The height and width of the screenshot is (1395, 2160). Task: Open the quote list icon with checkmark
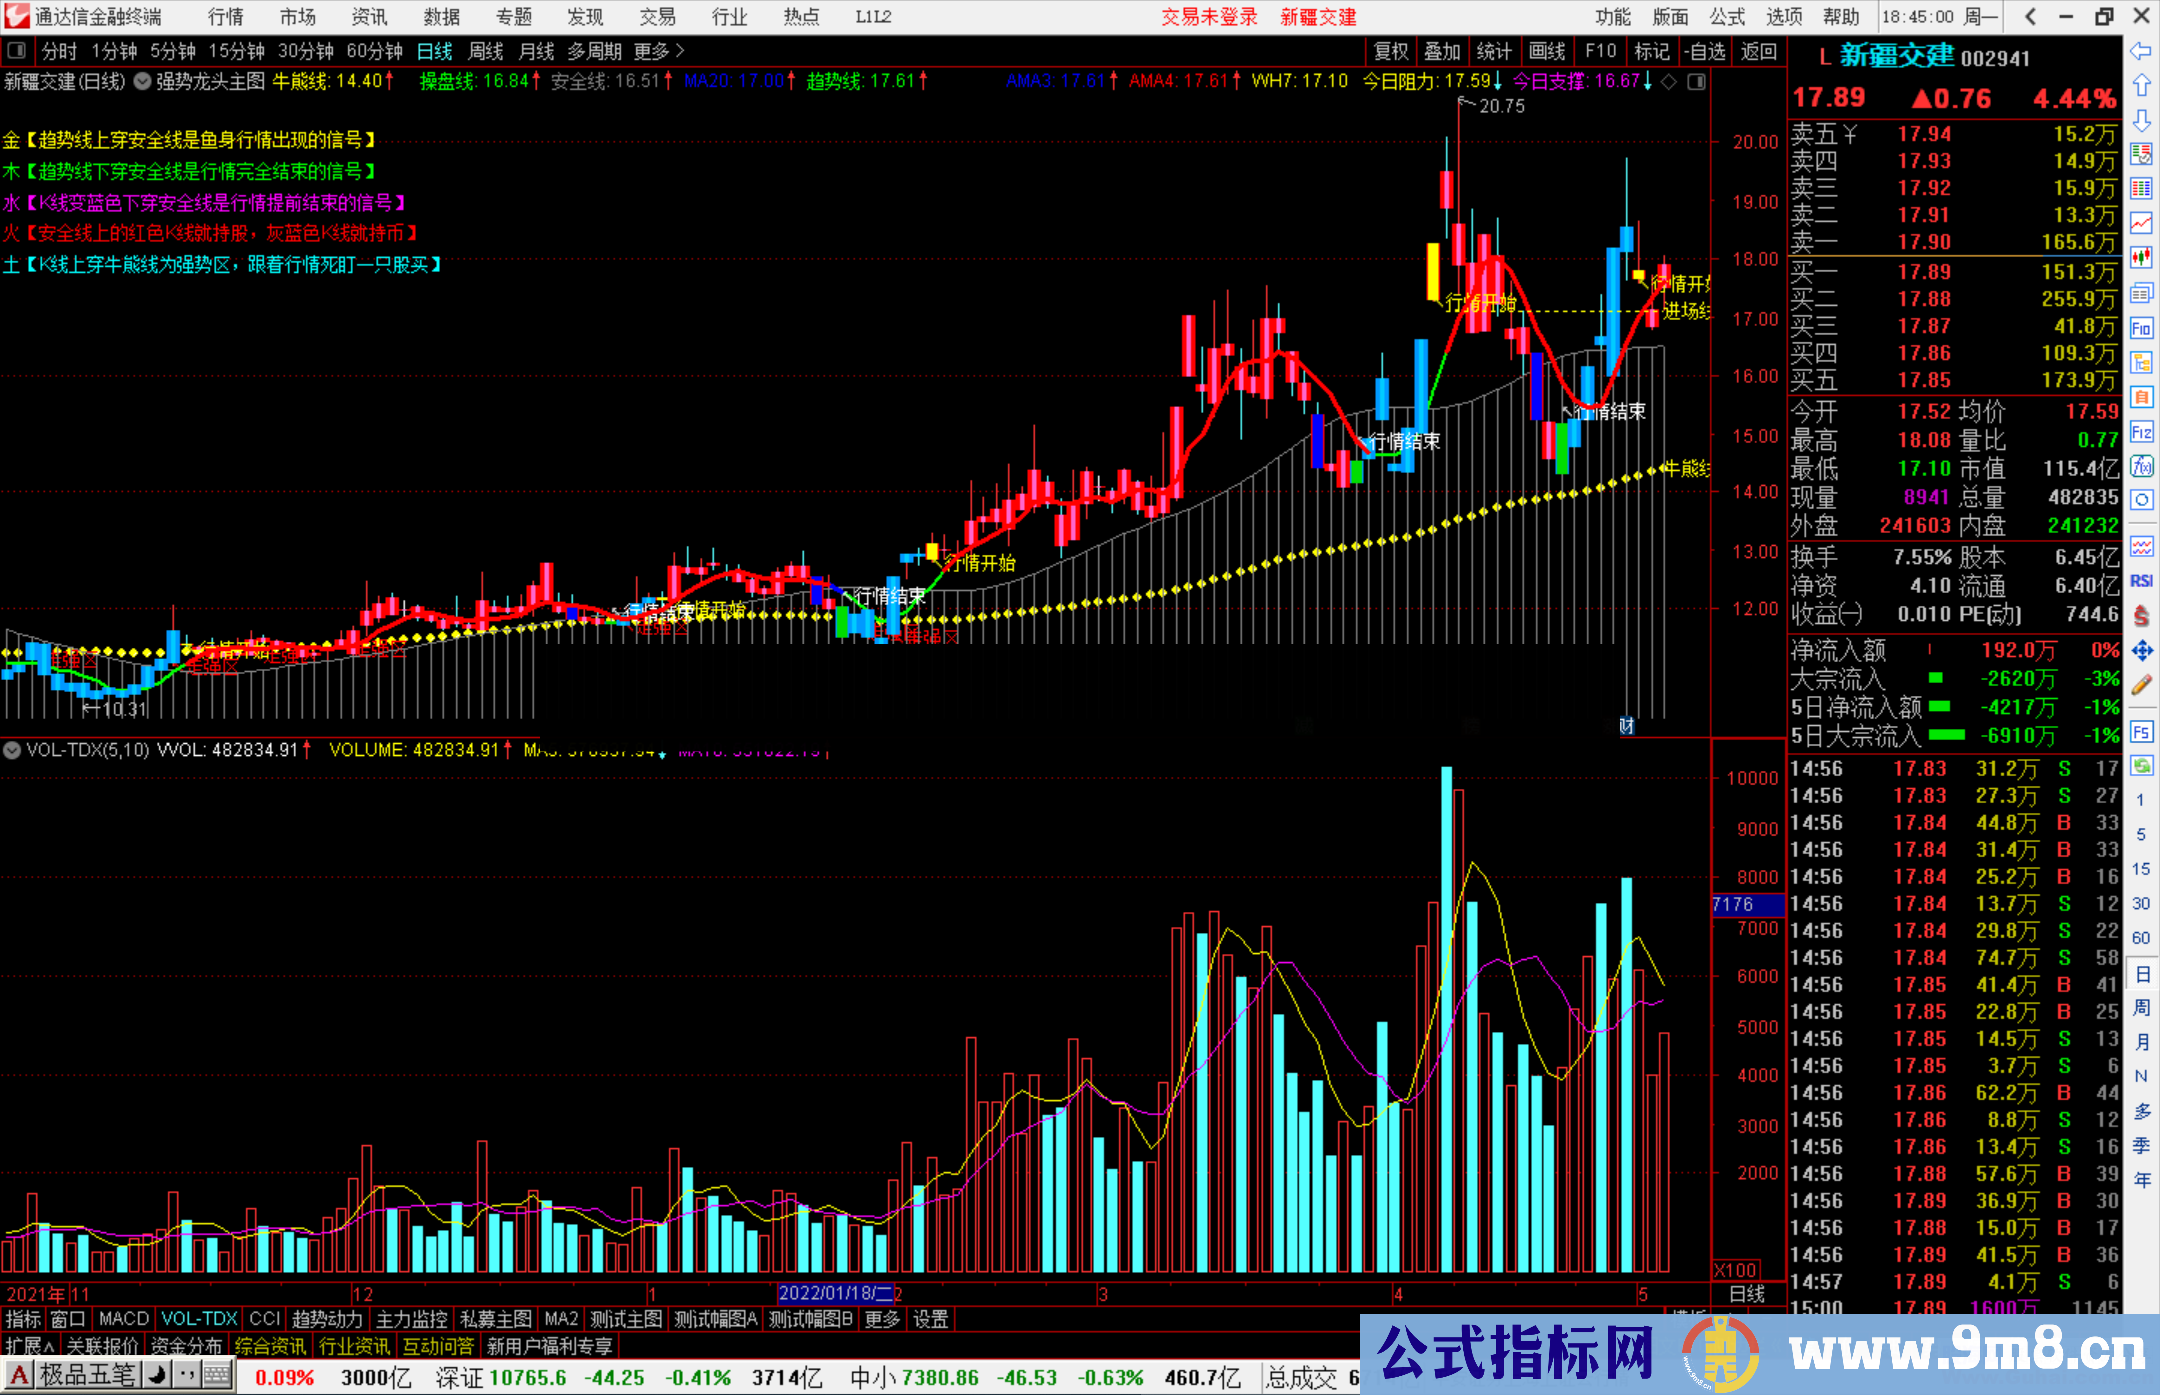[x=2141, y=154]
